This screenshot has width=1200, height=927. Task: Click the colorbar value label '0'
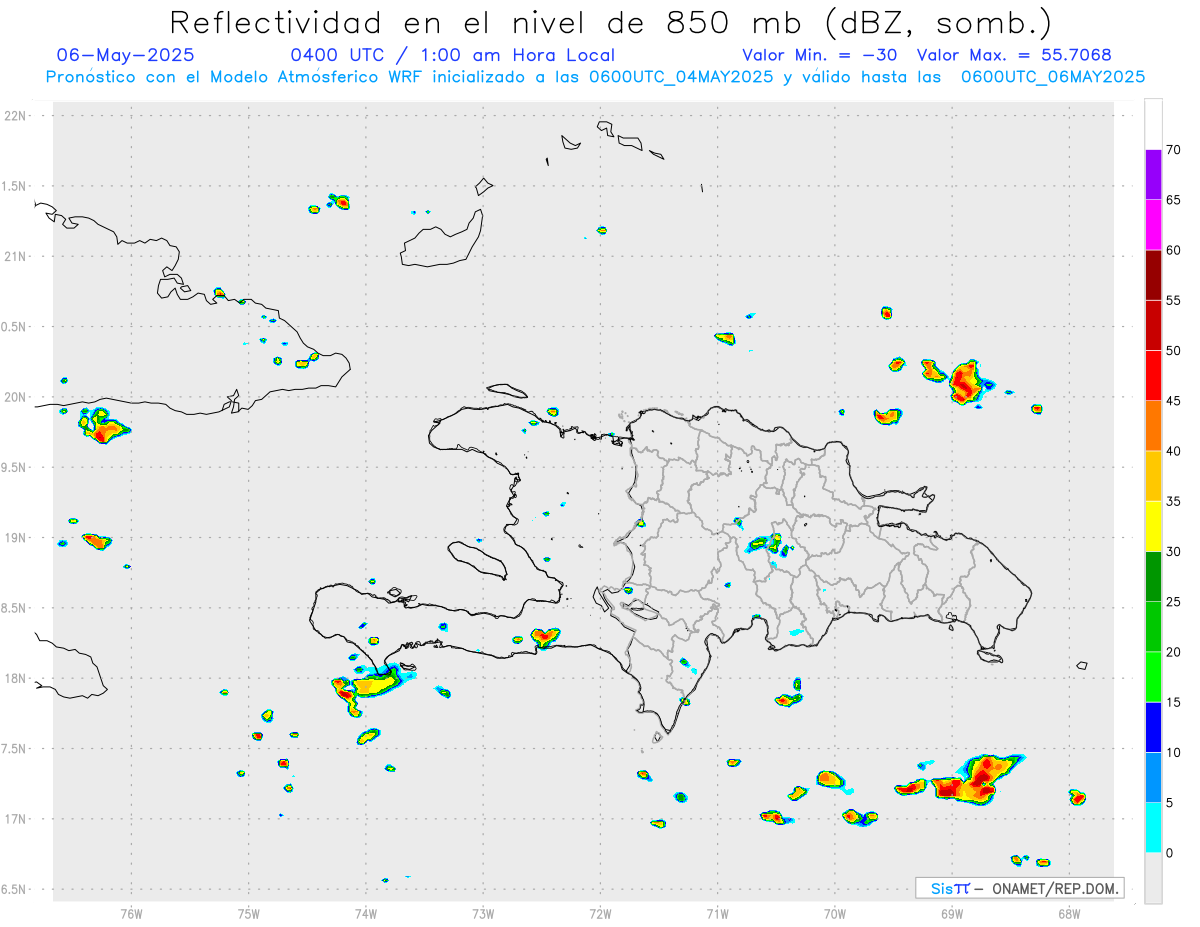1168,854
